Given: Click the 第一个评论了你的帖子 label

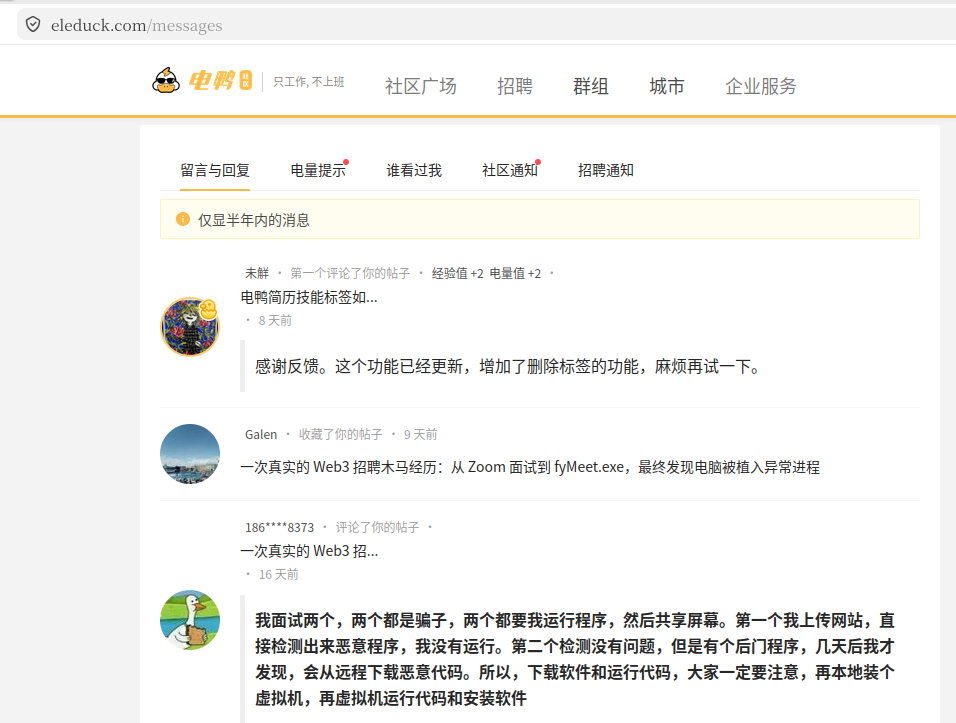Looking at the screenshot, I should [350, 273].
